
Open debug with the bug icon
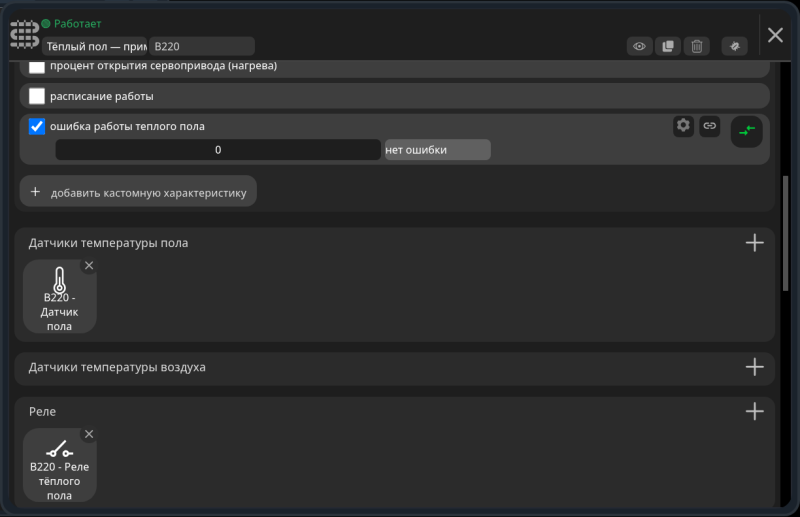[x=735, y=46]
